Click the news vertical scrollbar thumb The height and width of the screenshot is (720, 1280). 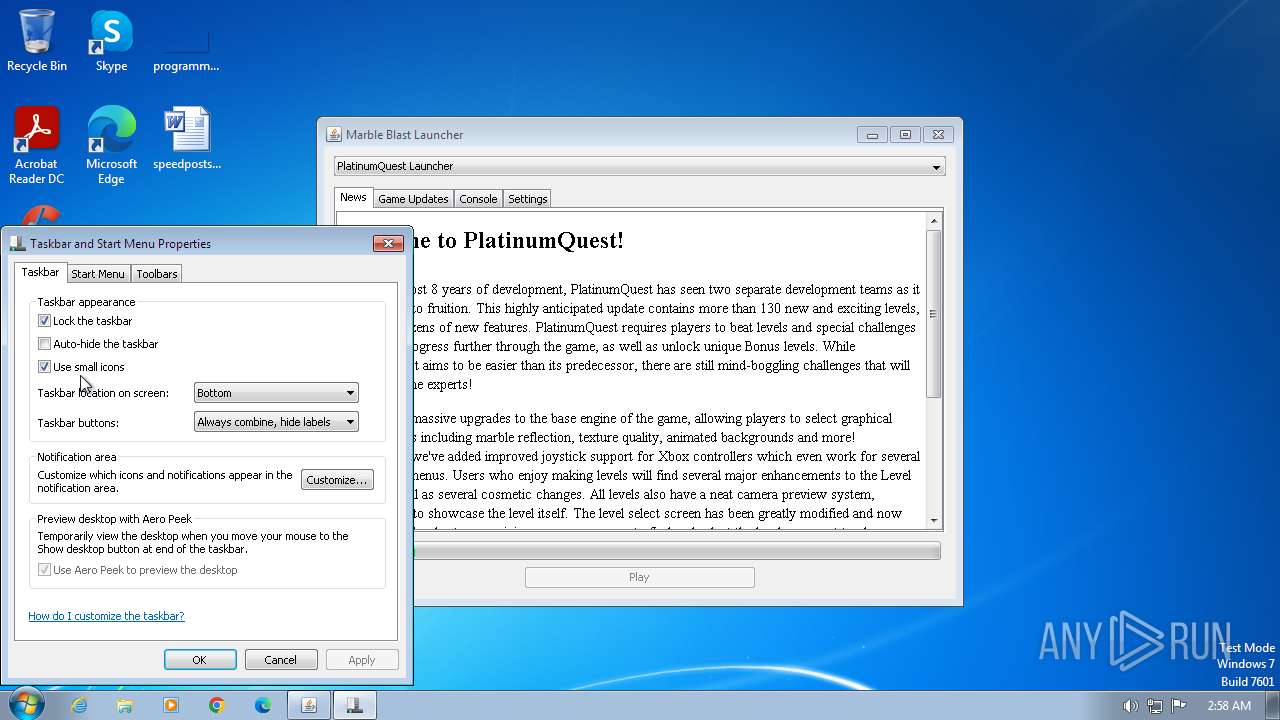click(934, 314)
